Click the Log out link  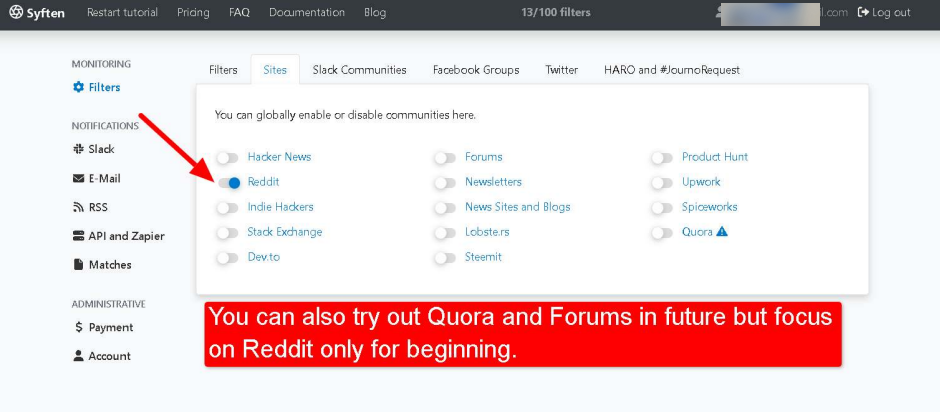pyautogui.click(x=884, y=12)
